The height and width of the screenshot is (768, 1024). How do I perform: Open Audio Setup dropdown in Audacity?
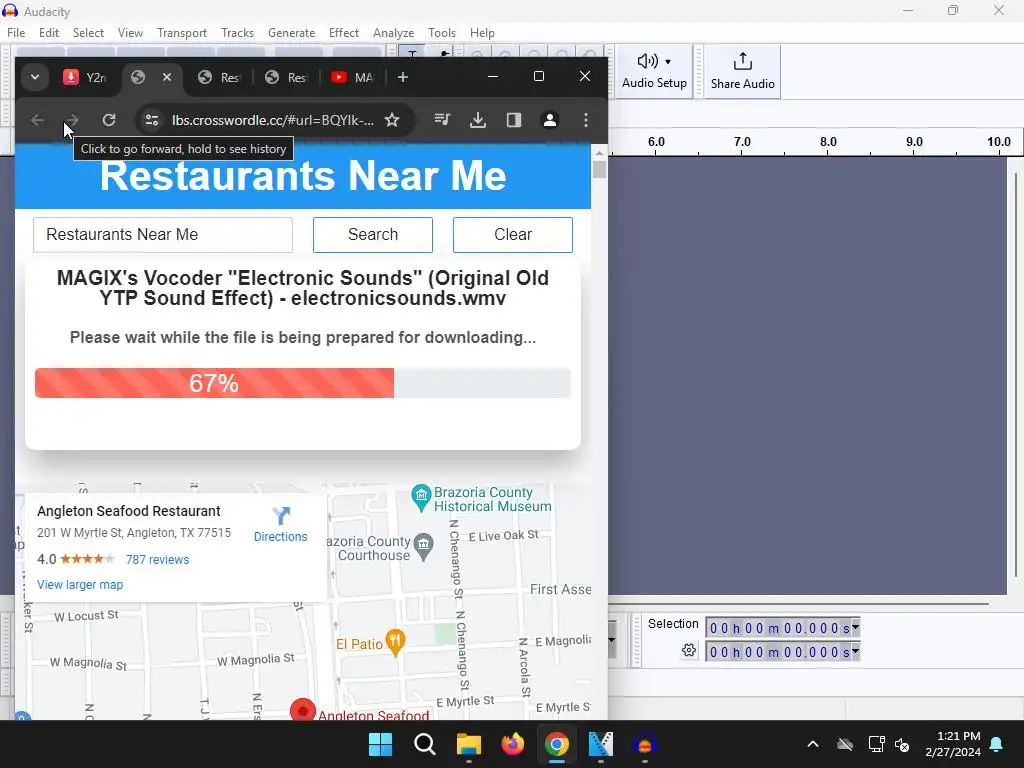pos(654,71)
